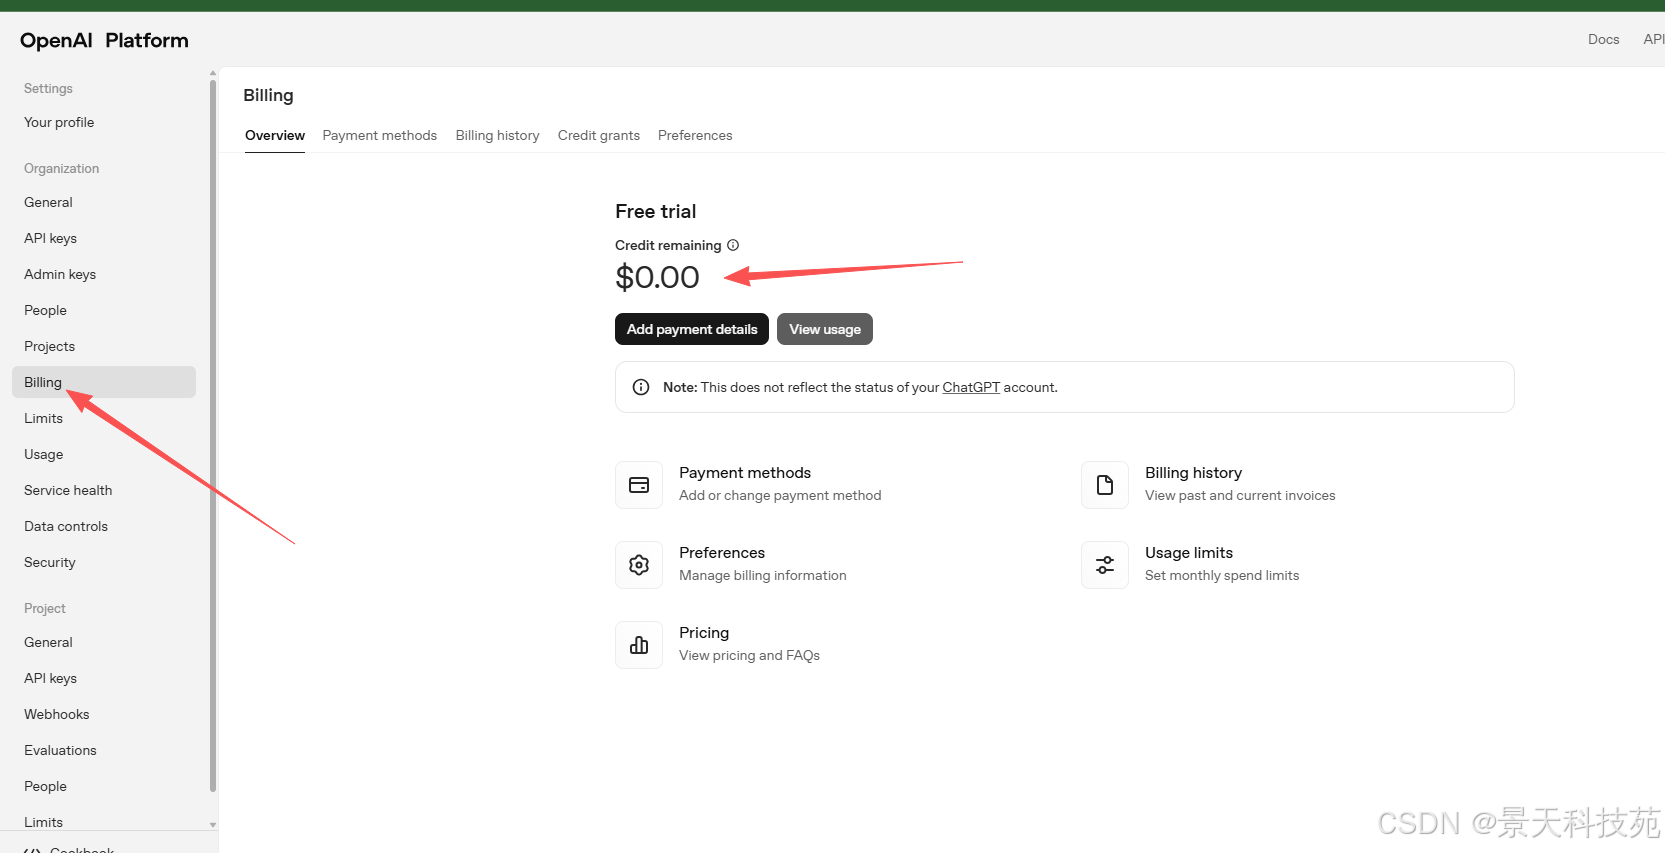Click the Payment methods card title
The image size is (1665, 853).
point(745,473)
